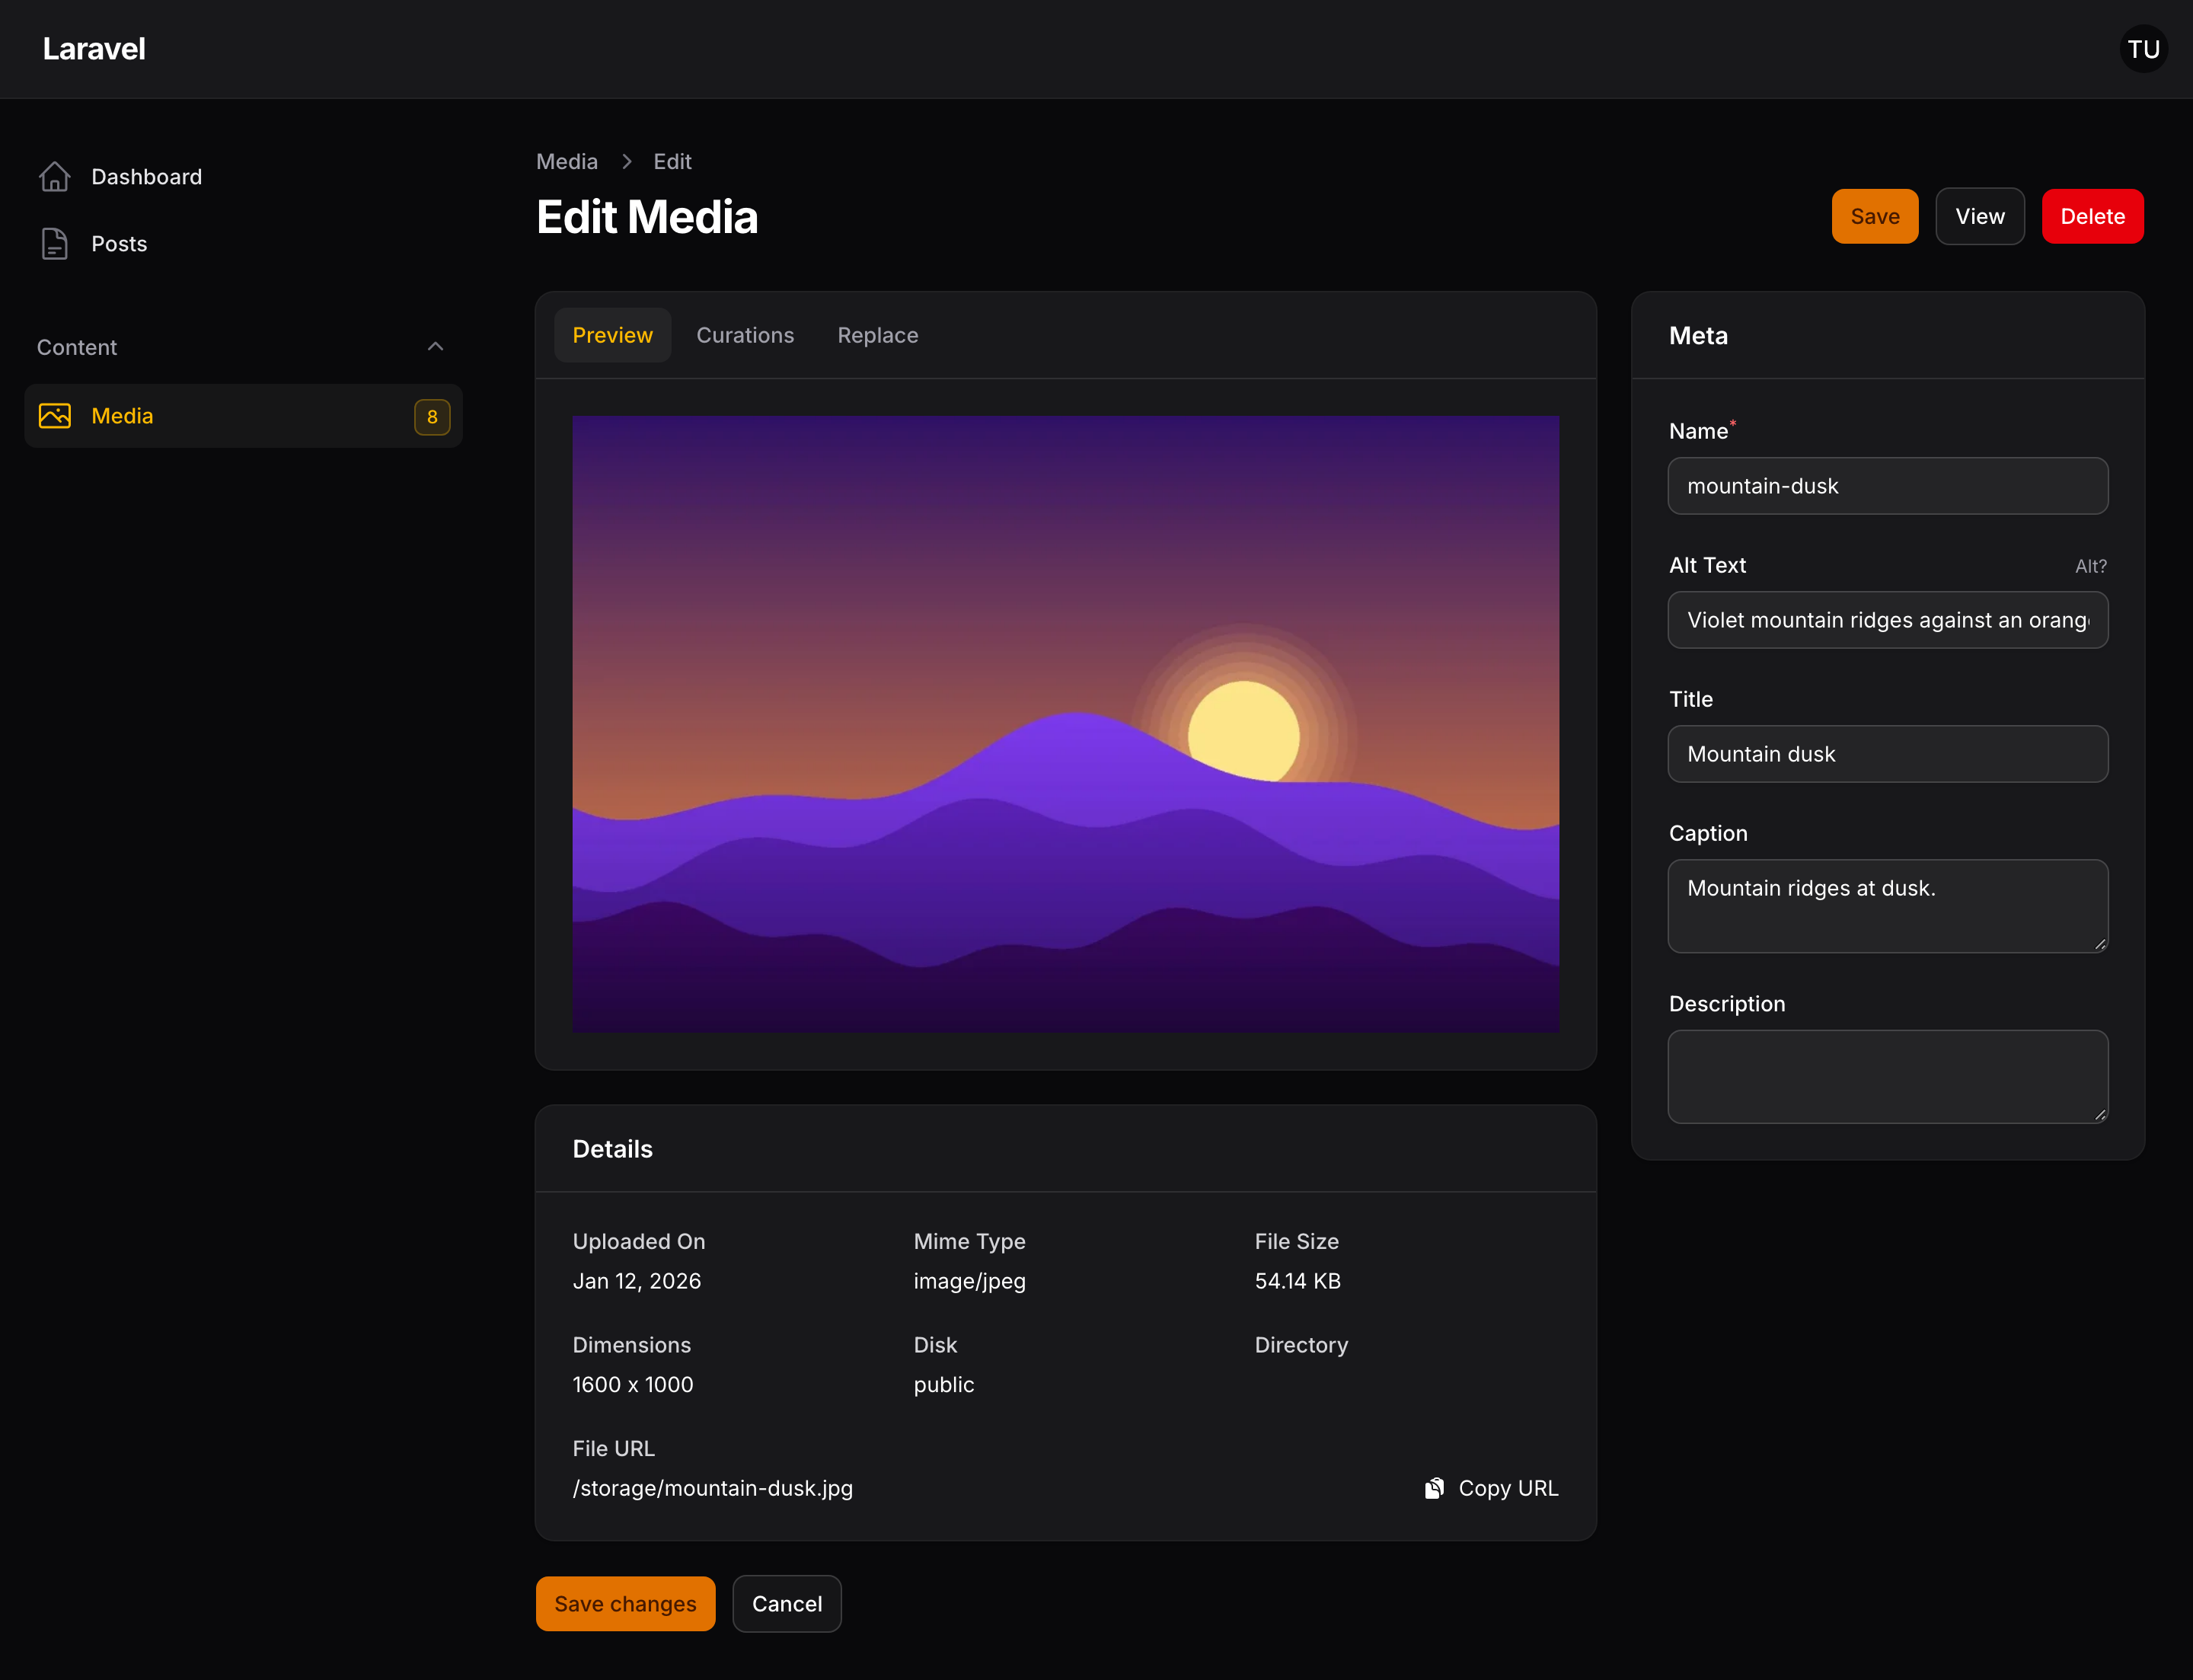Click the mountain dusk preview image
2193x1680 pixels.
(1065, 724)
